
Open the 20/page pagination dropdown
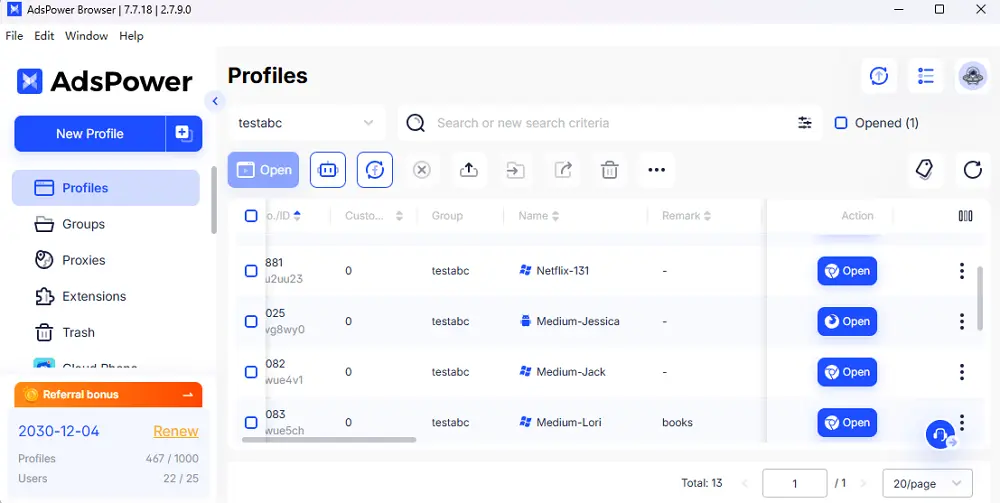[x=927, y=483]
